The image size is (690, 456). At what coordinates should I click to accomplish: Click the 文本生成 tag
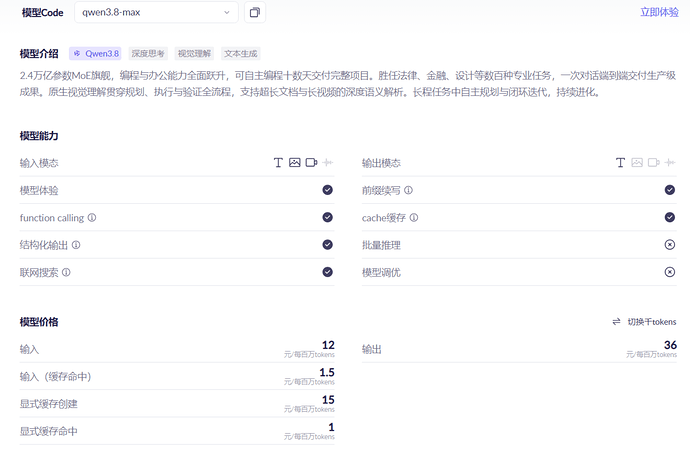(x=240, y=54)
